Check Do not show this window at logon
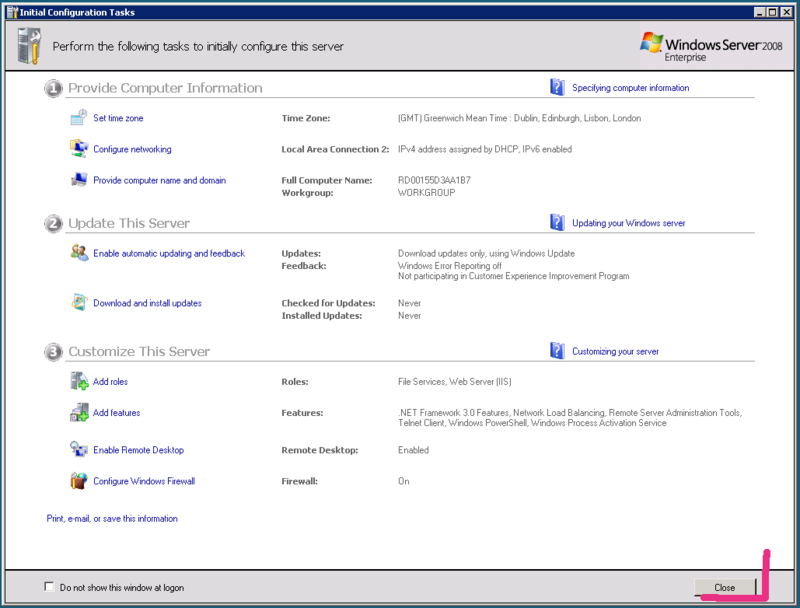The width and height of the screenshot is (800, 608). pos(49,587)
